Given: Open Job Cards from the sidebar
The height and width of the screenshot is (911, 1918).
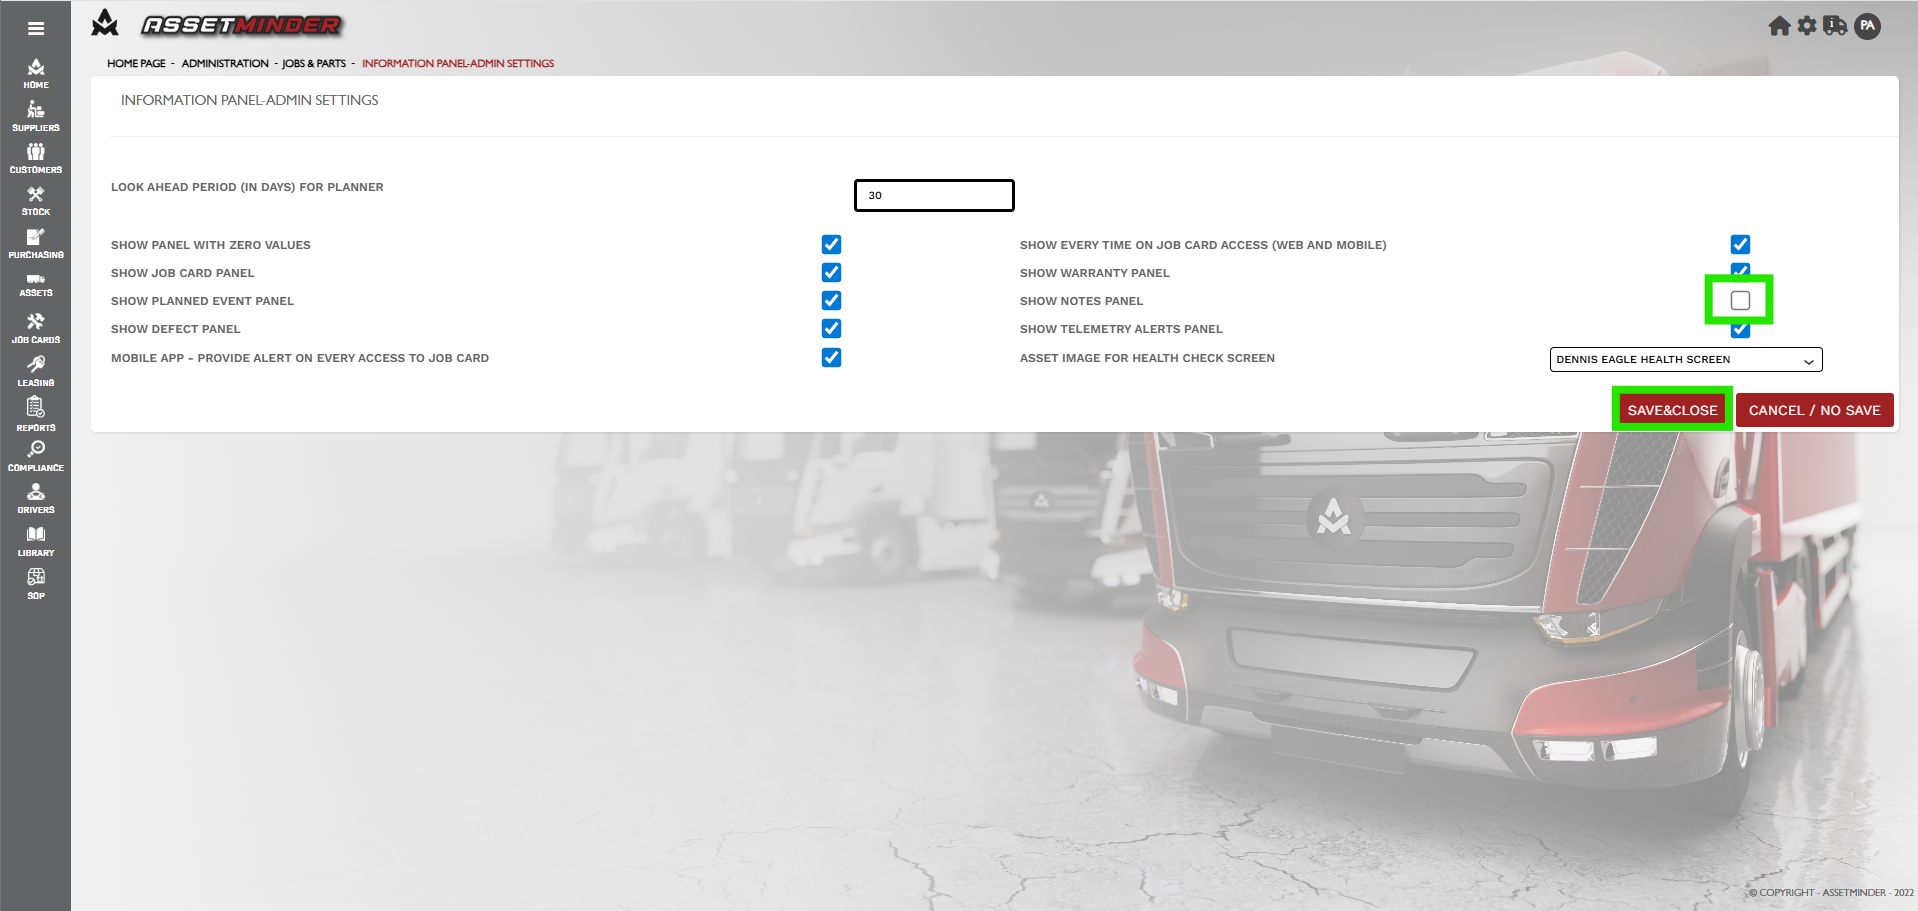Looking at the screenshot, I should pyautogui.click(x=36, y=328).
